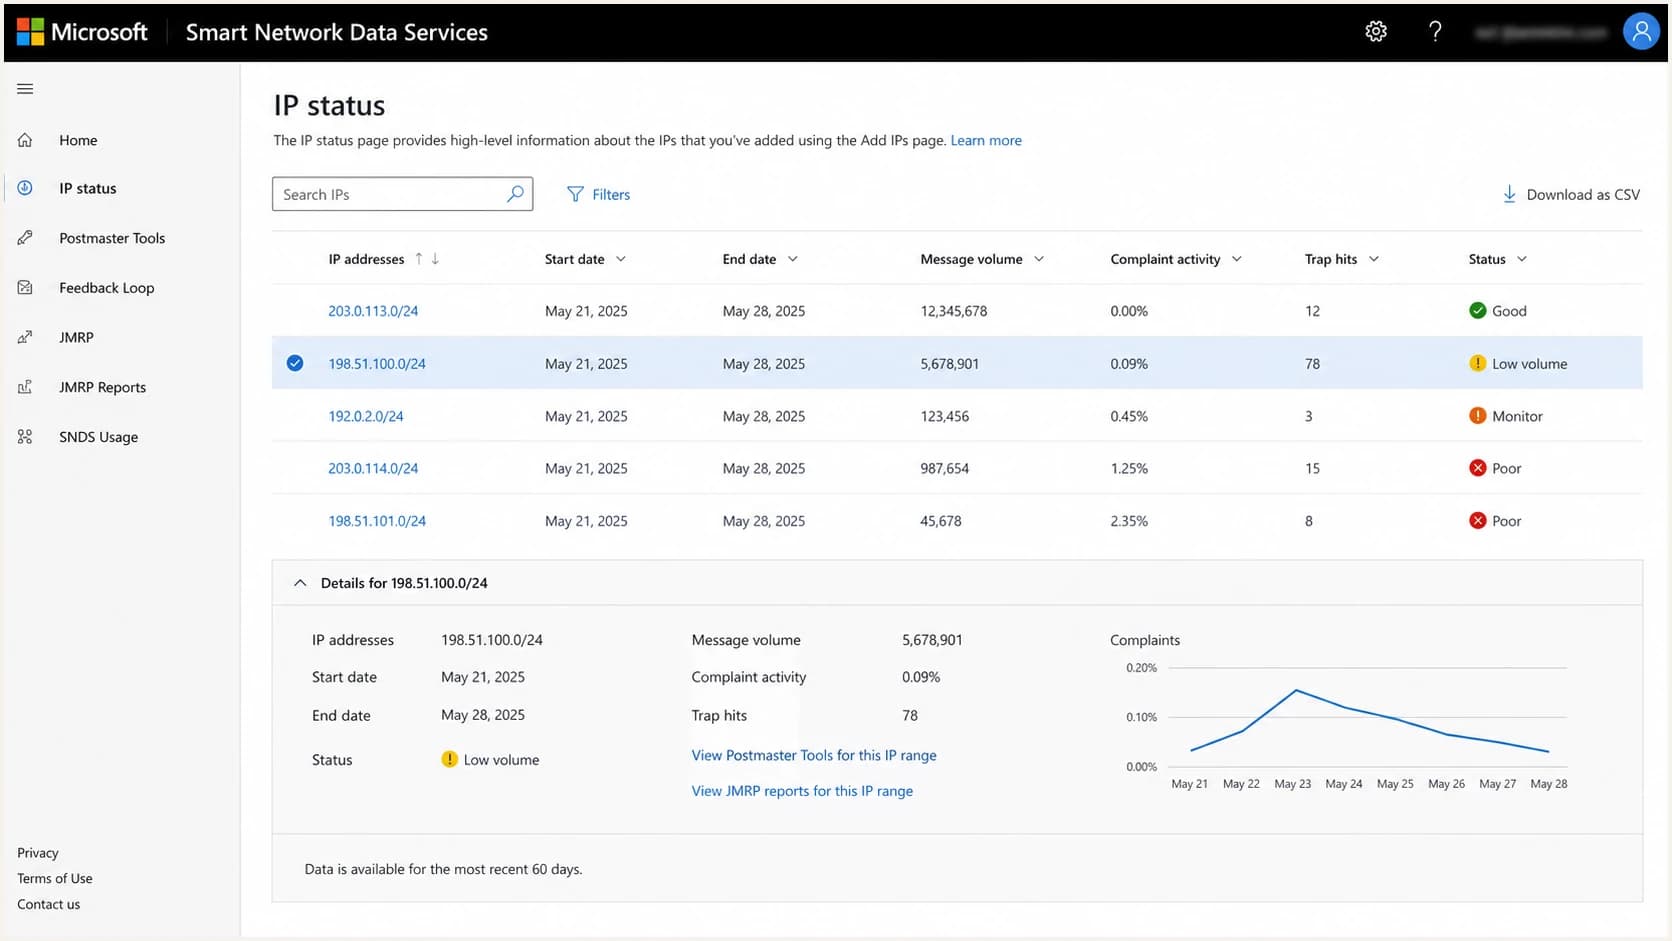This screenshot has height=941, width=1672.
Task: Open Start date column dropdown
Action: click(x=621, y=259)
